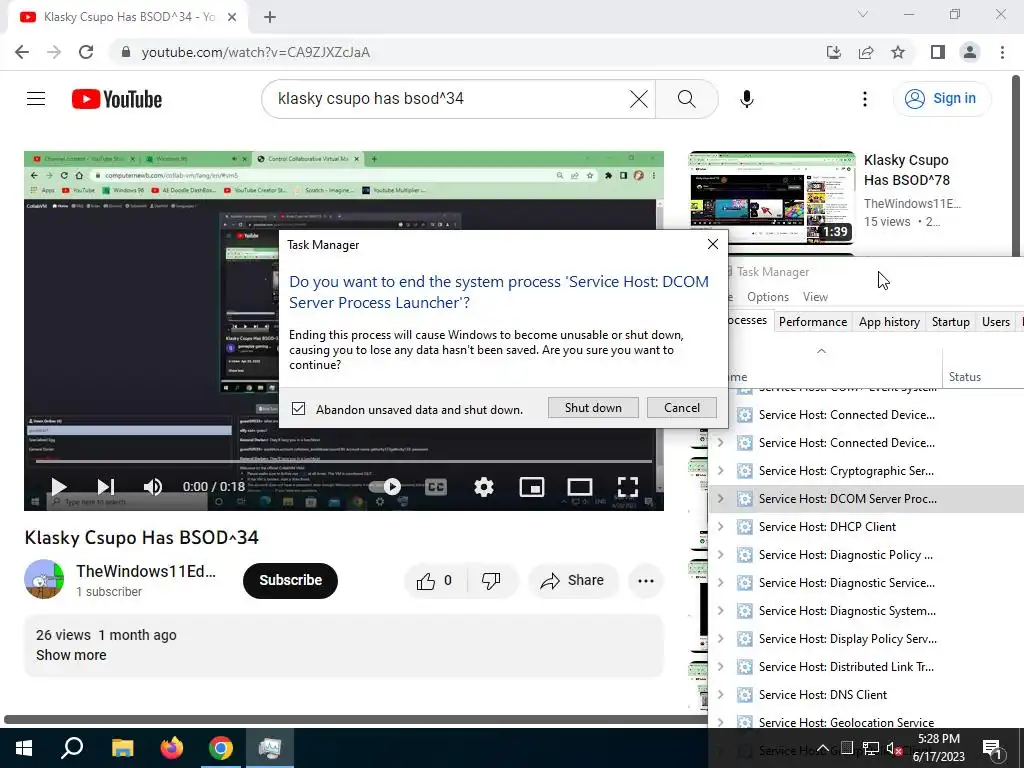This screenshot has width=1024, height=768.
Task: Open the YouTube hamburger guide menu
Action: (36, 99)
